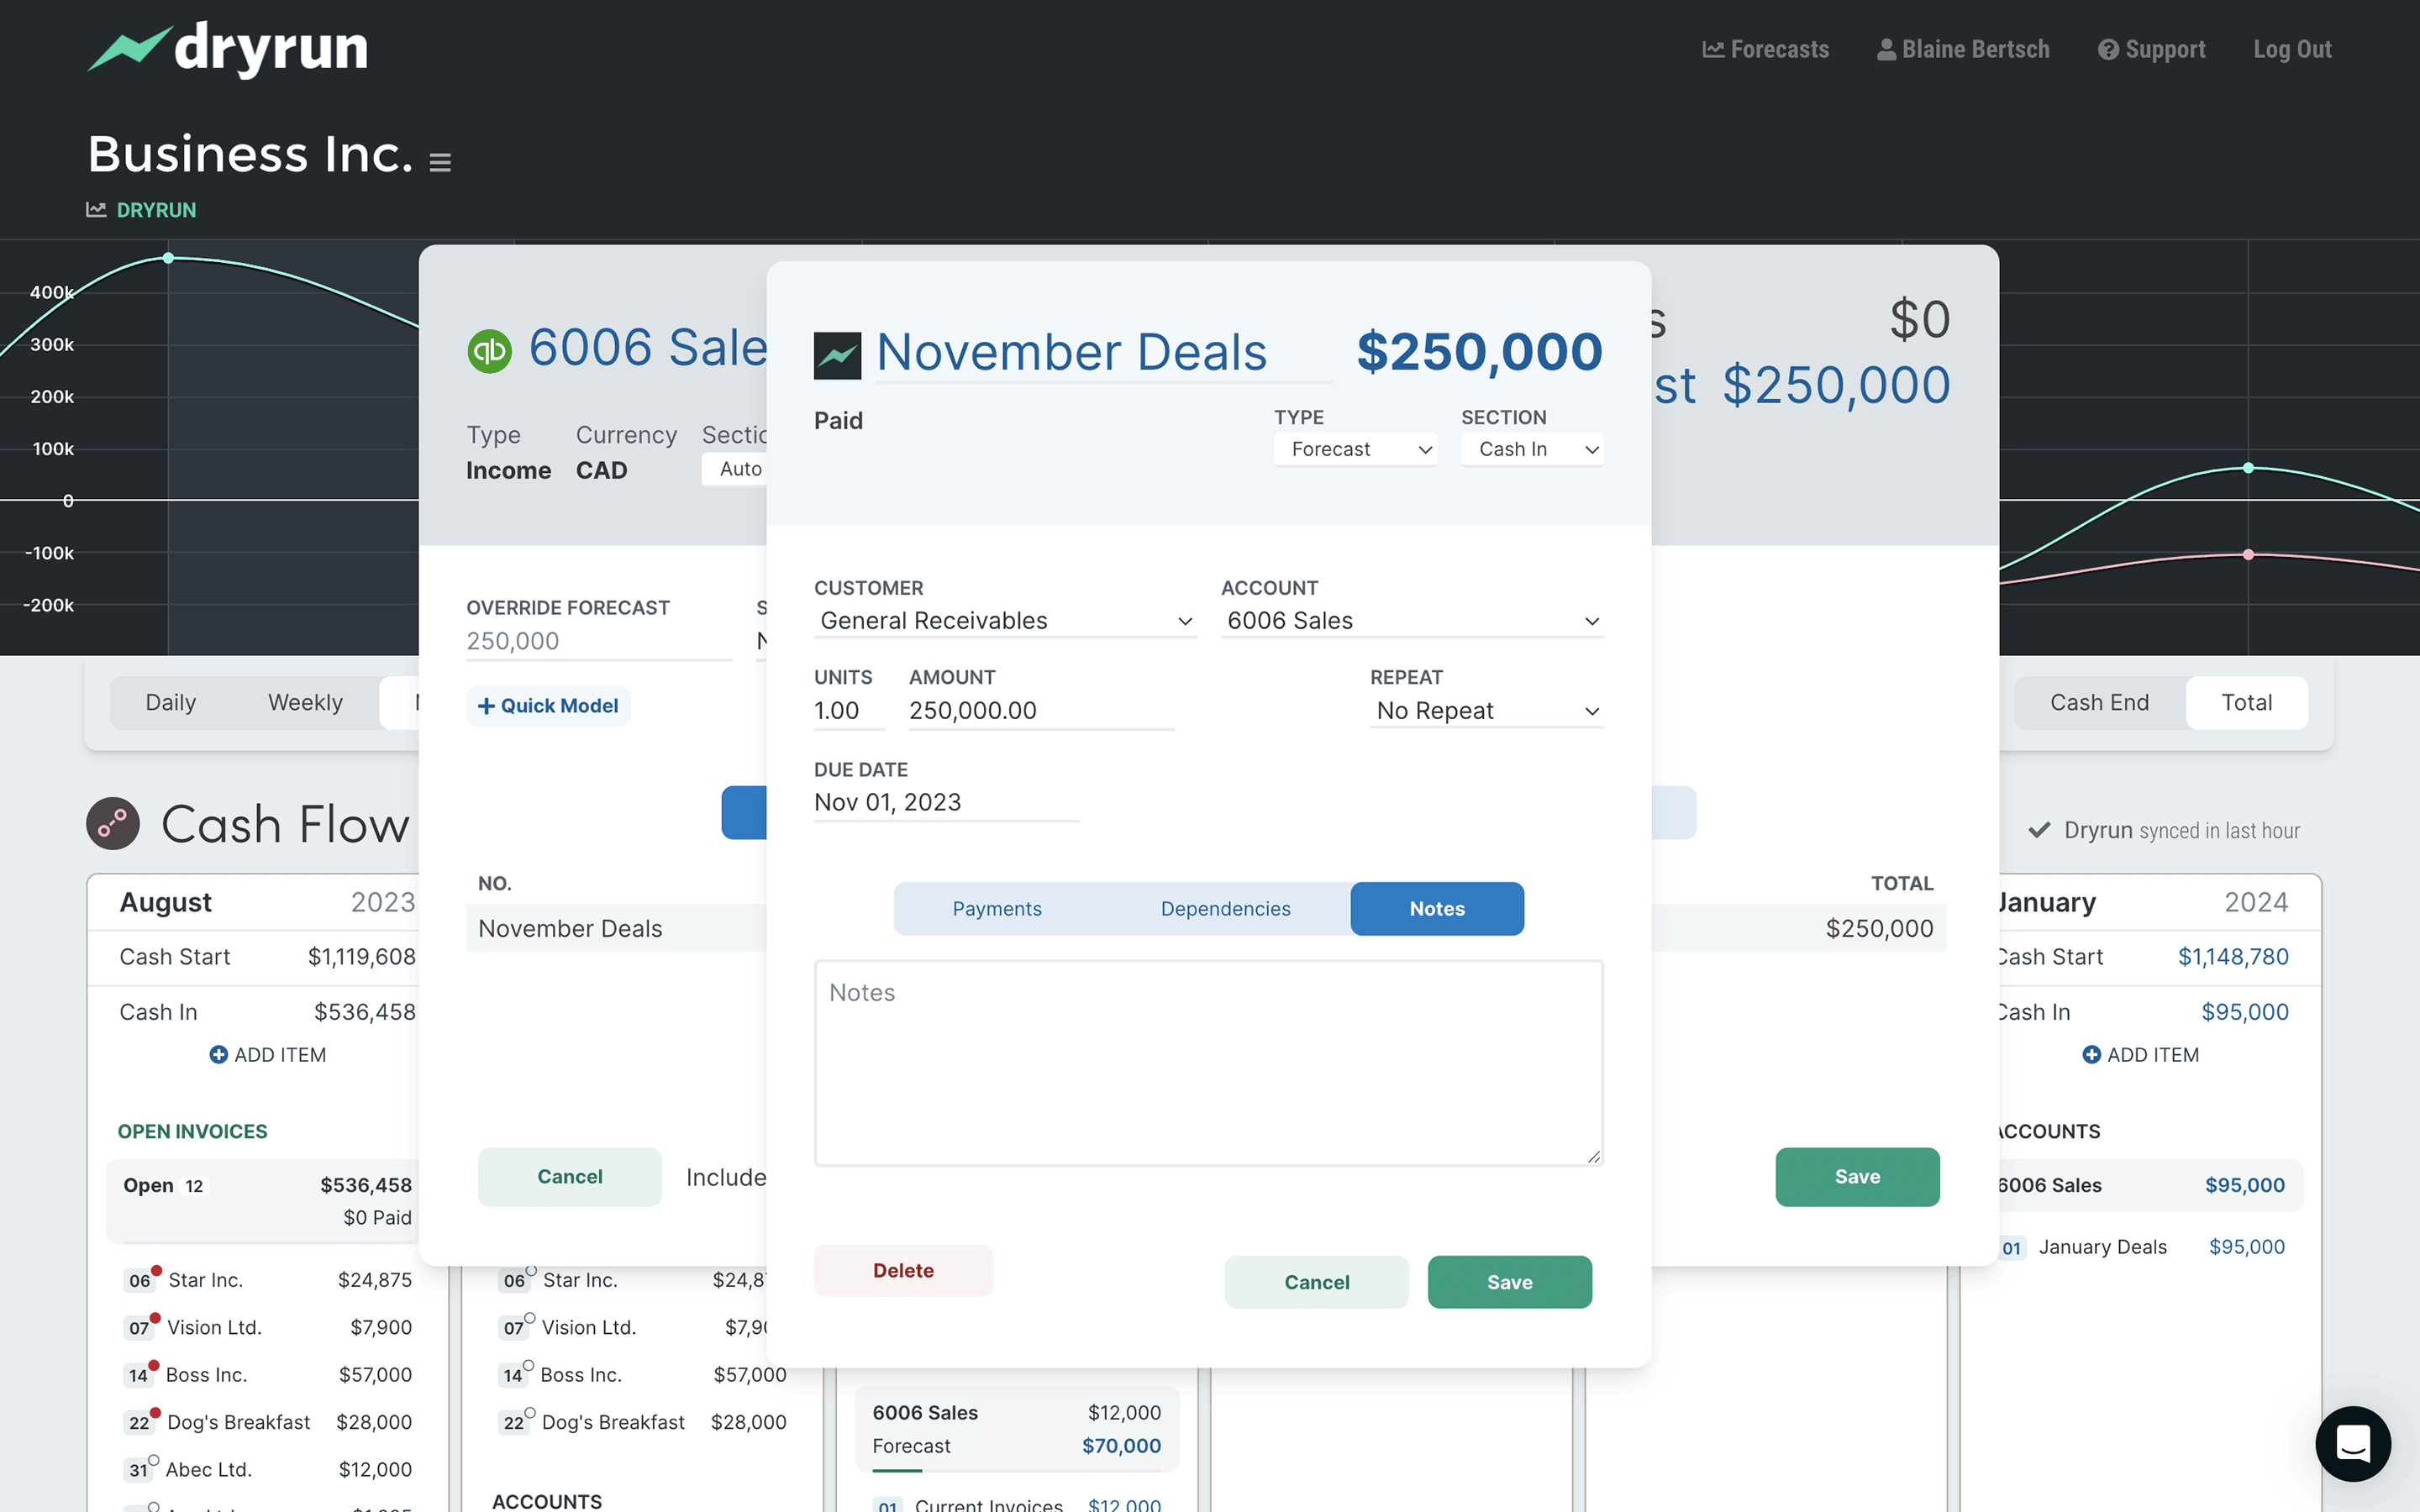Viewport: 2420px width, 1512px height.
Task: Switch view to Daily
Action: point(171,702)
